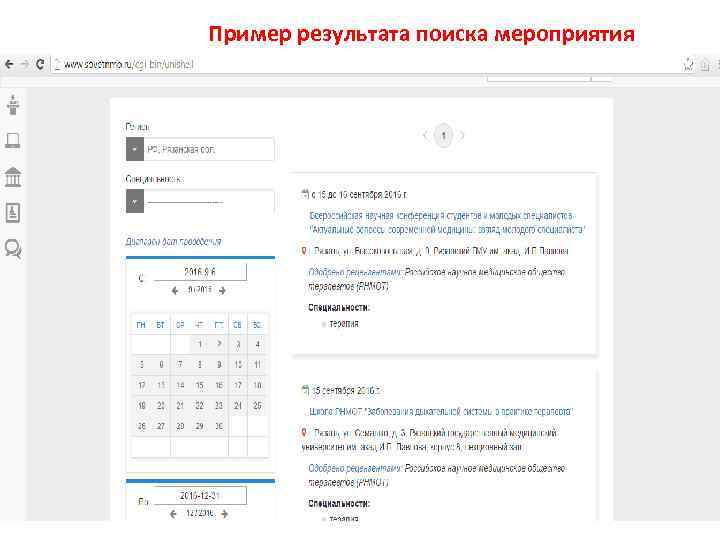Open the chat bubbles icon in the sidebar
This screenshot has width=720, height=540.
pos(13,249)
